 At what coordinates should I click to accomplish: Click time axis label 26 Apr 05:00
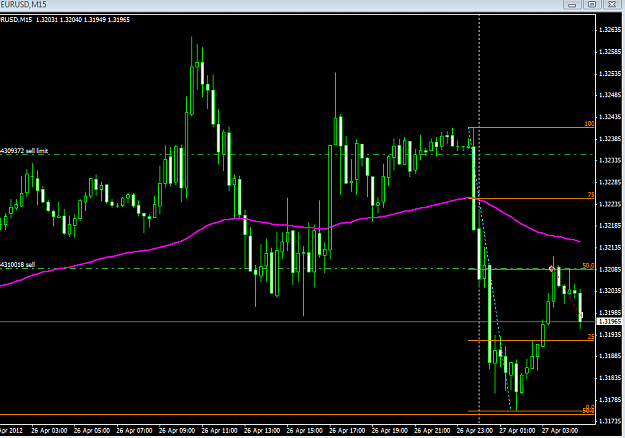pyautogui.click(x=92, y=431)
